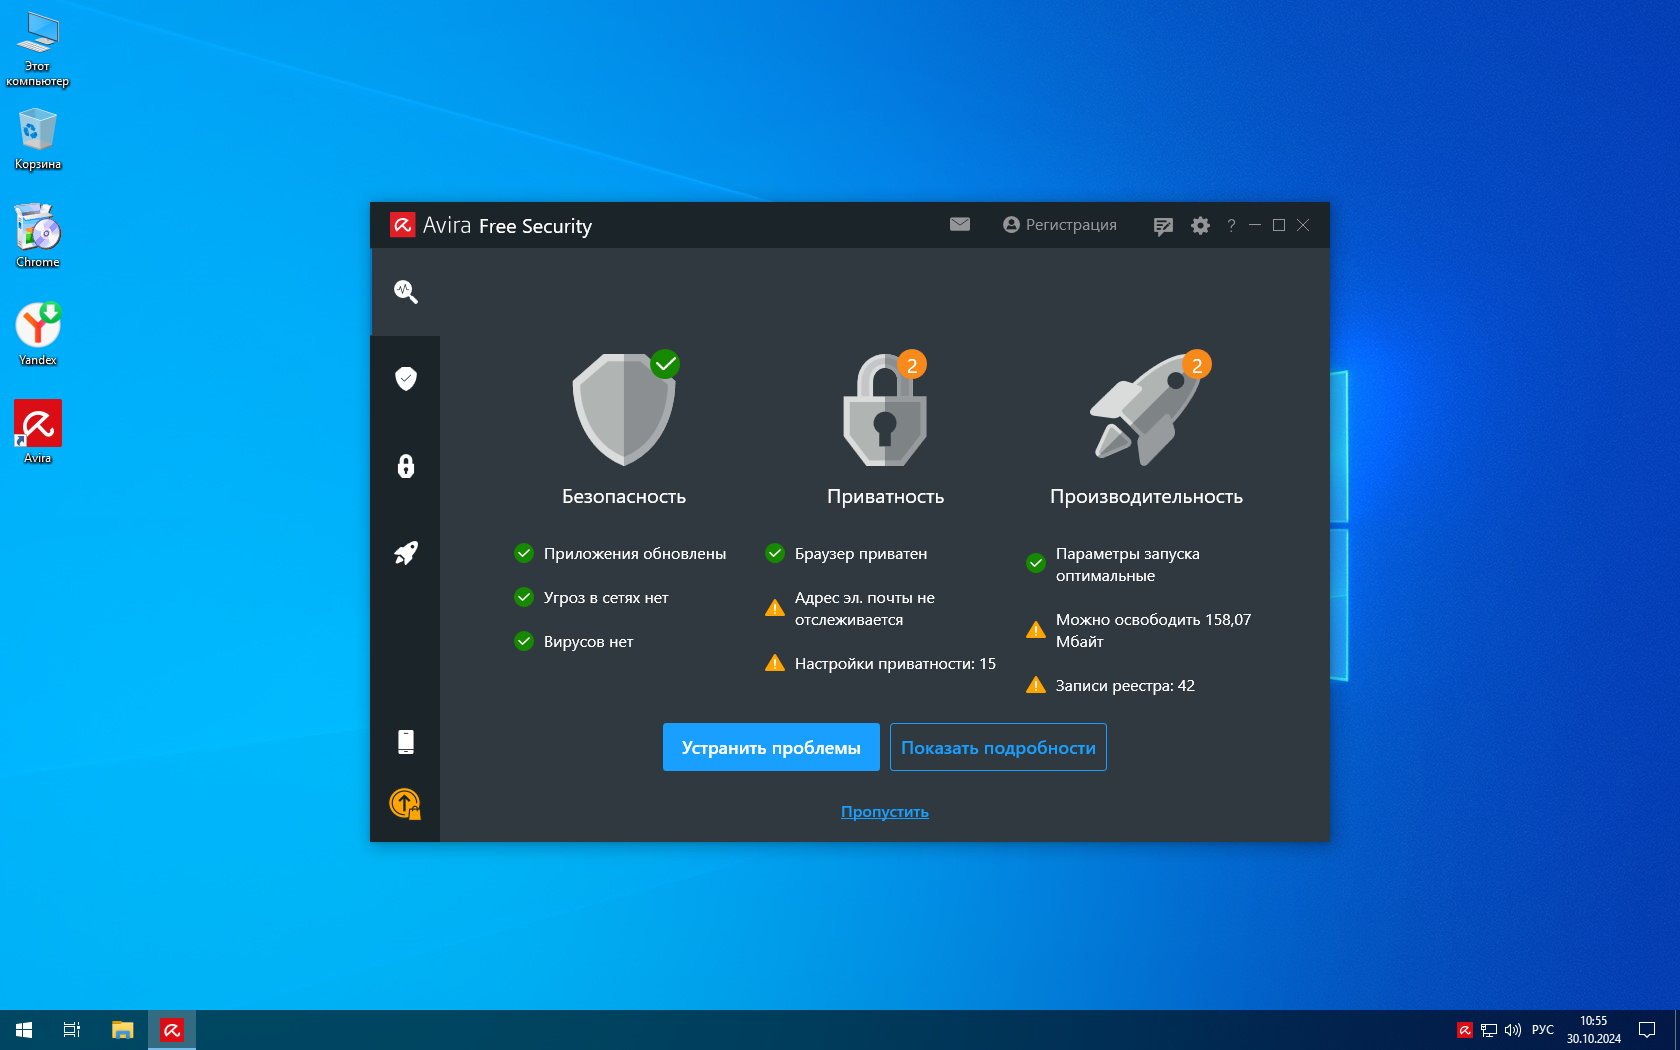Open Avira settings gear icon
Screen dimensions: 1680x1050
pos(1200,226)
